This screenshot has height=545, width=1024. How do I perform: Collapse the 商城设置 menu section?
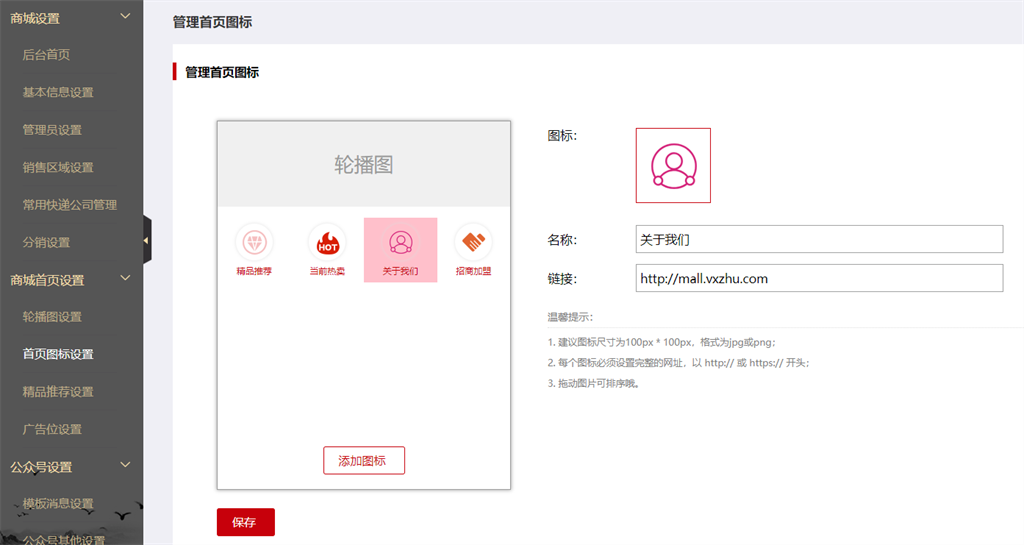125,17
